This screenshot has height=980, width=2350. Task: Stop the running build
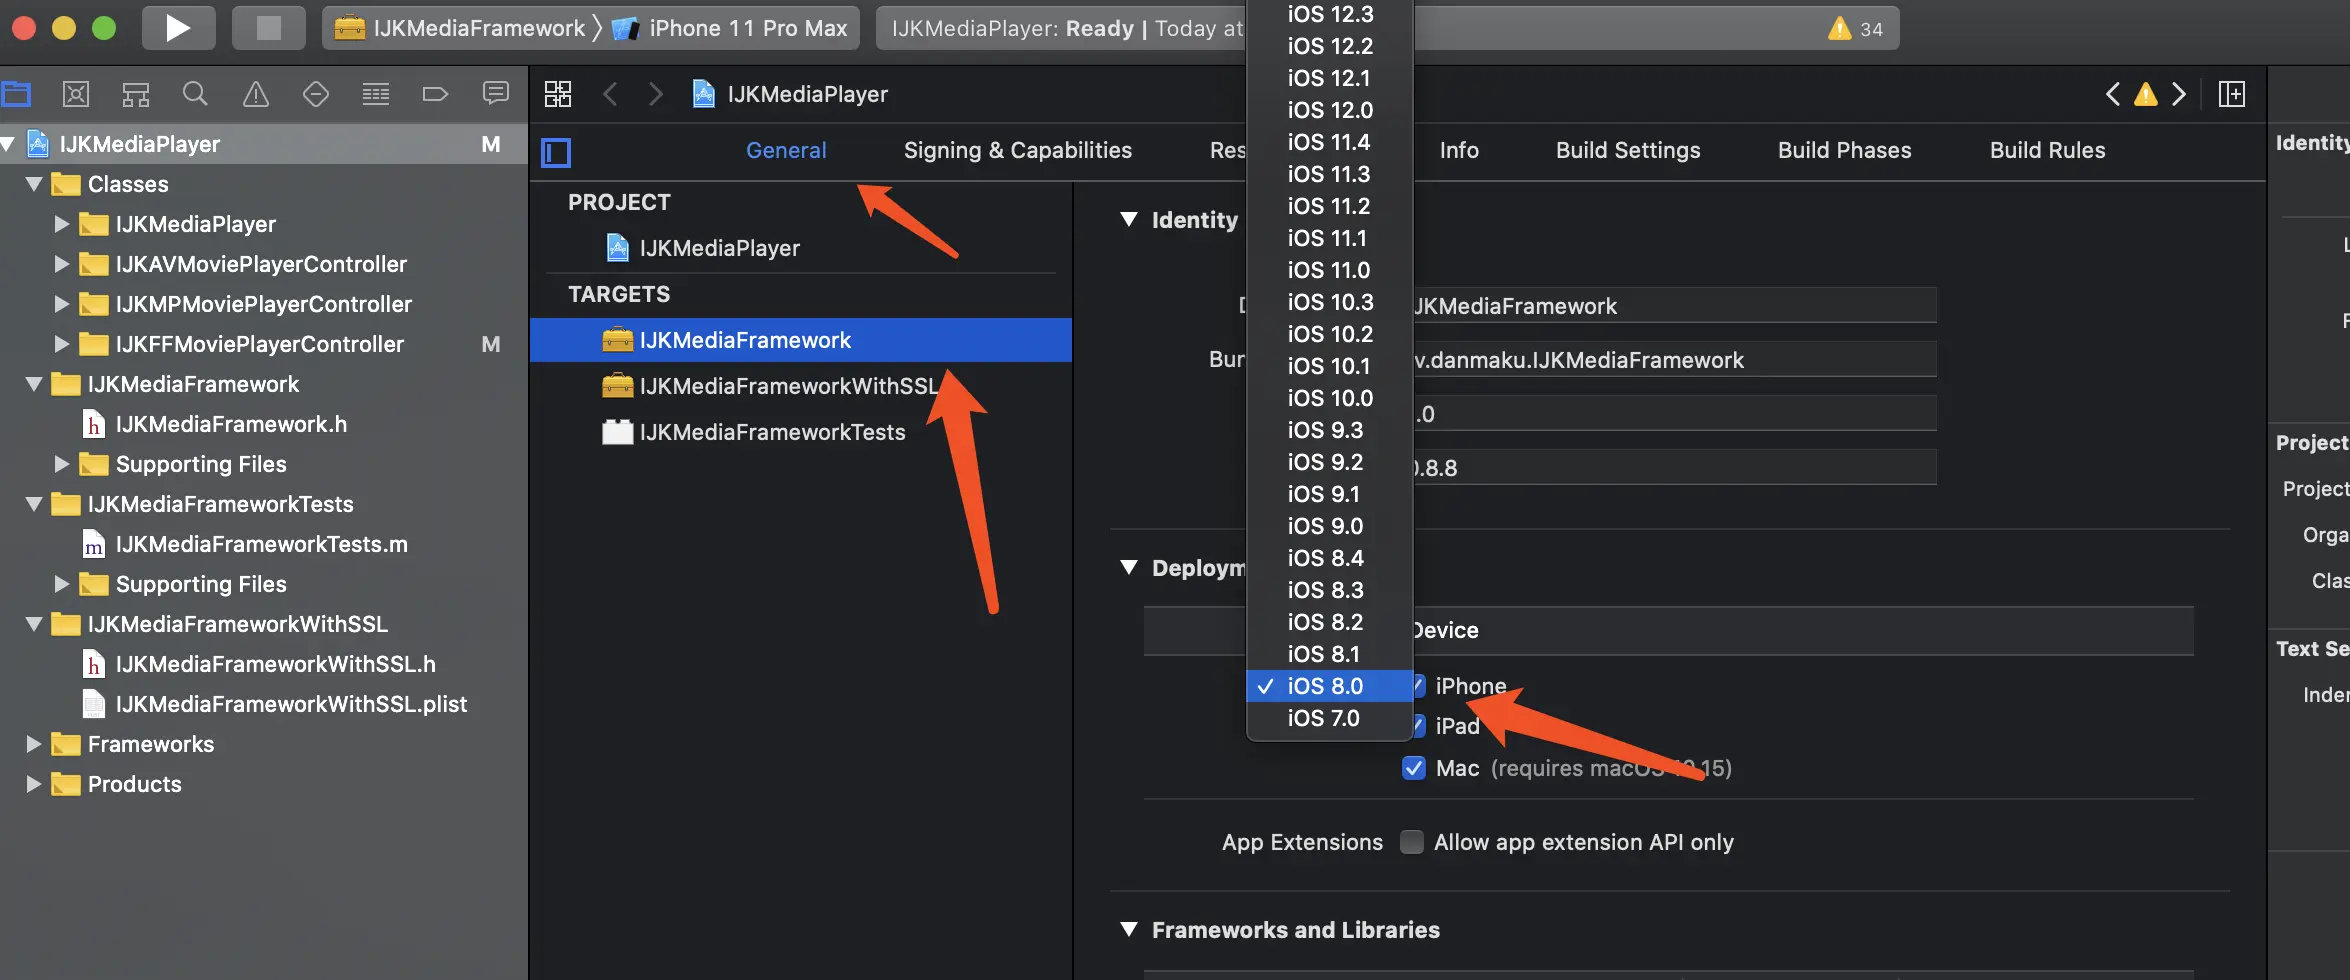pos(268,28)
